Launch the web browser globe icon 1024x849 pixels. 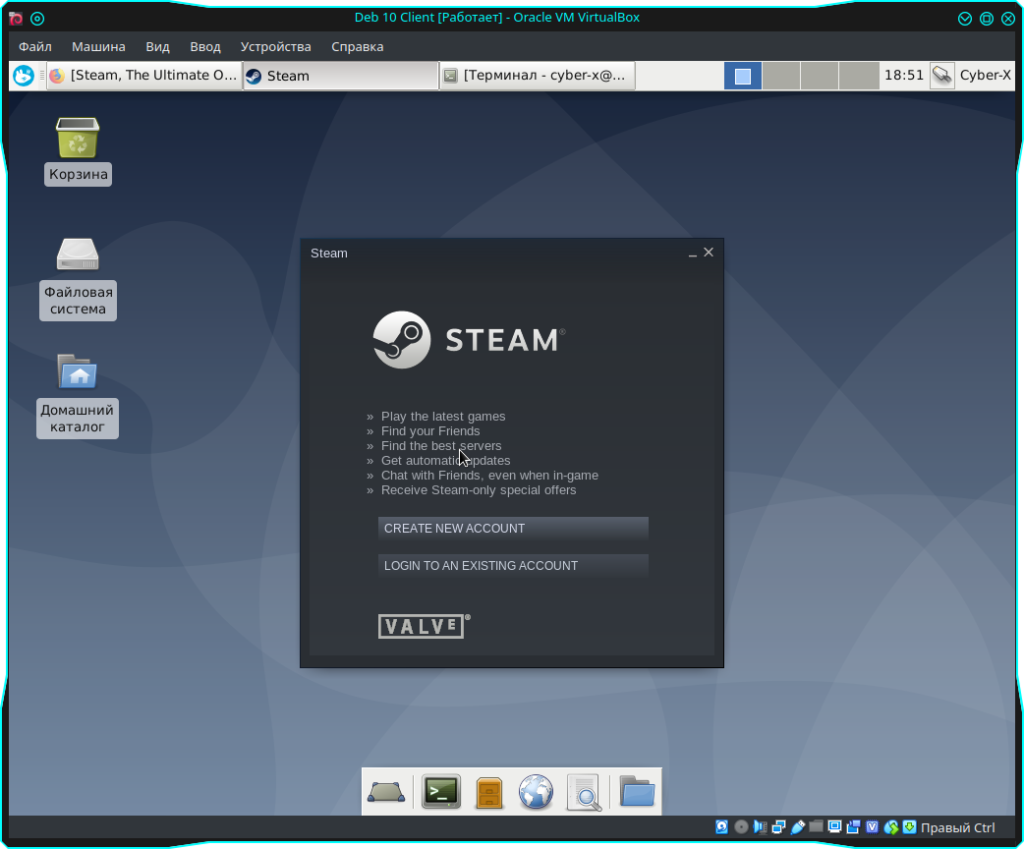coord(536,792)
